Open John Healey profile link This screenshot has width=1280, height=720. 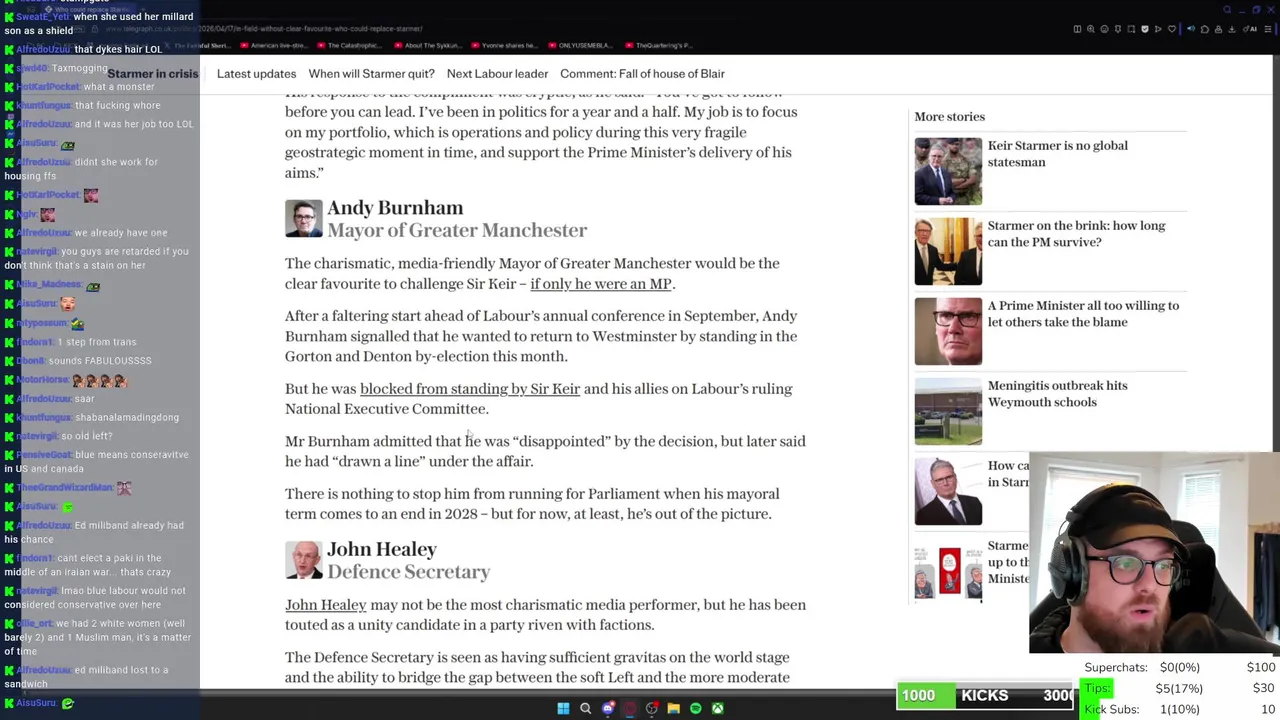pos(325,605)
